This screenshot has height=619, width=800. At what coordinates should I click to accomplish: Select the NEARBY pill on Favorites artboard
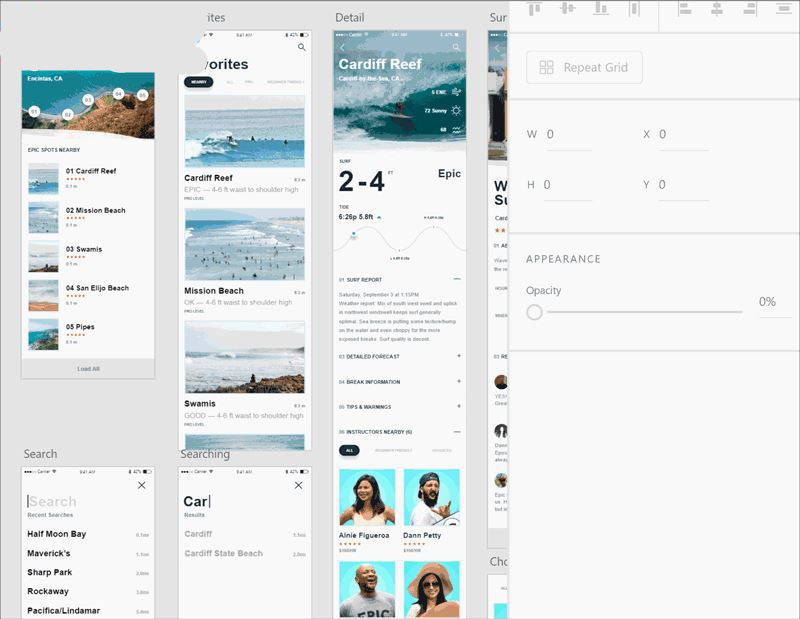point(198,82)
